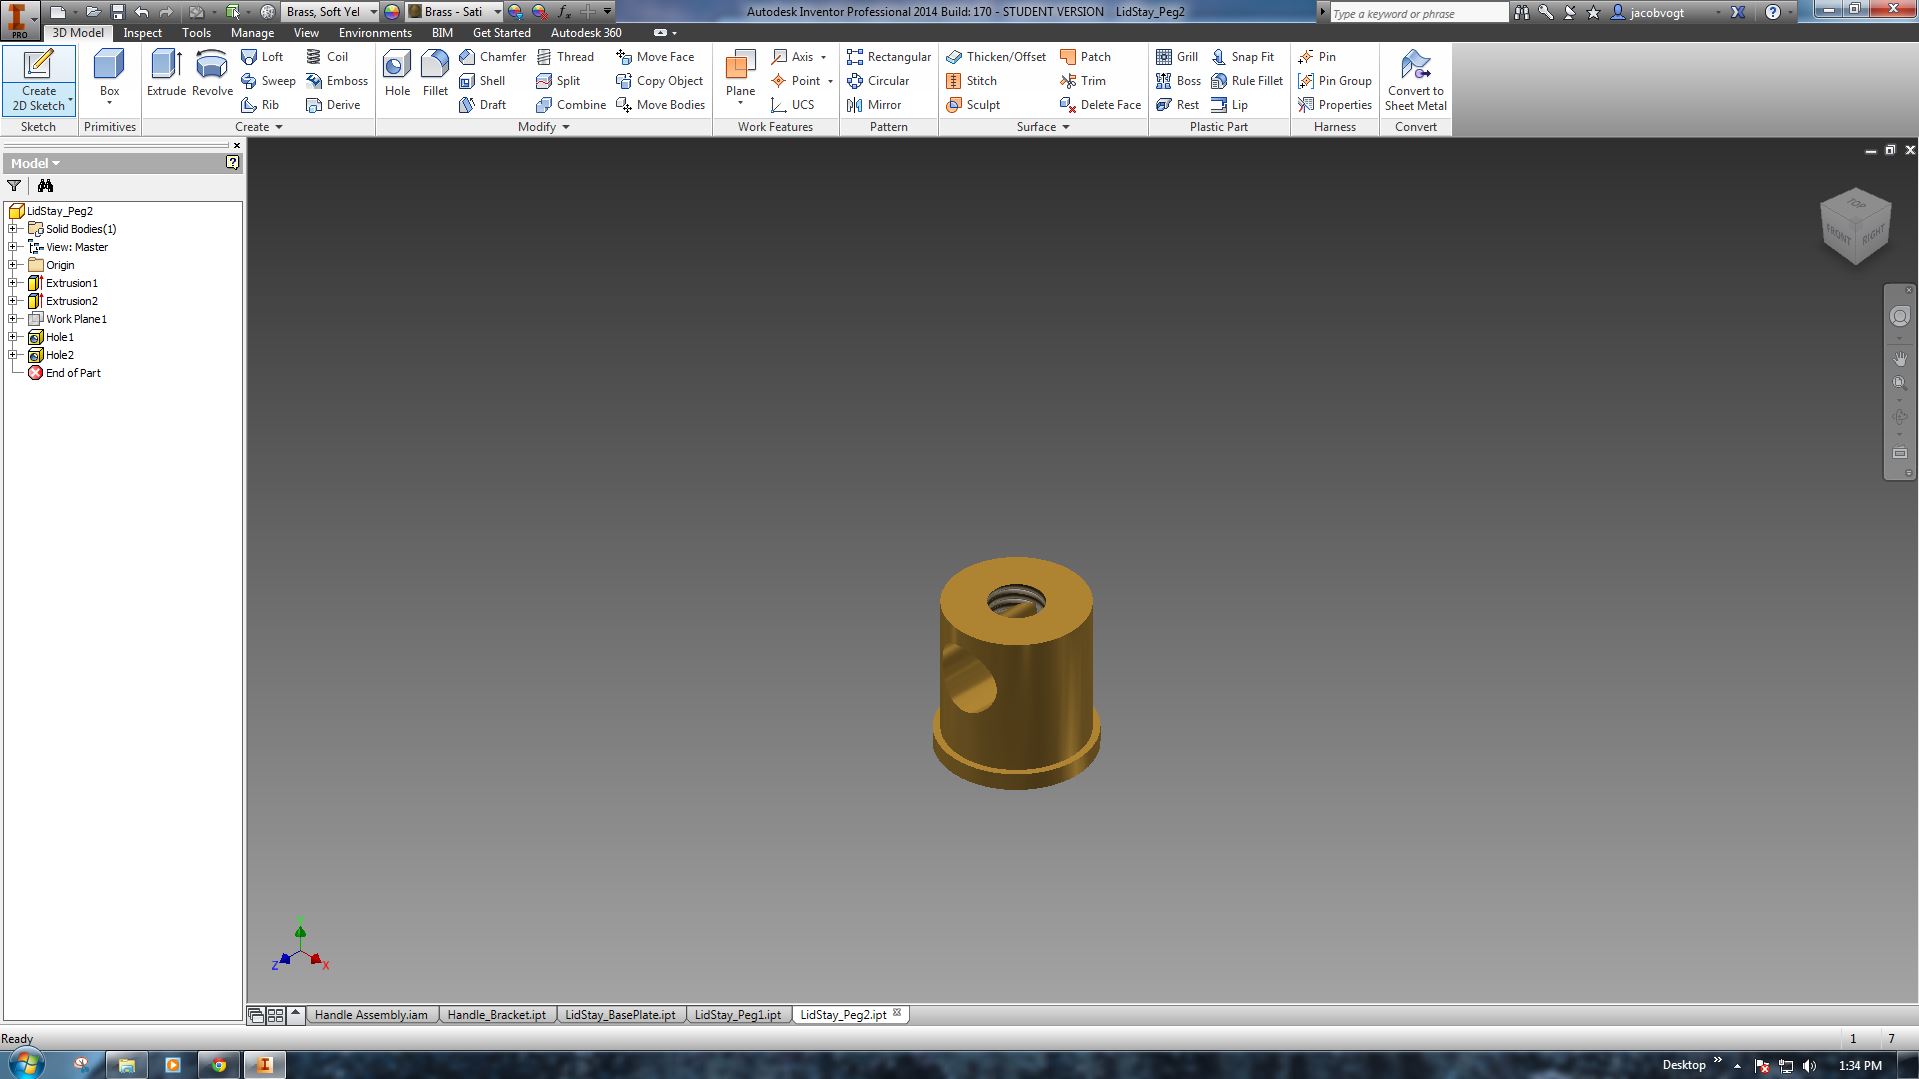This screenshot has width=1919, height=1079.
Task: Click the ViewCube in the viewport
Action: coord(1855,226)
